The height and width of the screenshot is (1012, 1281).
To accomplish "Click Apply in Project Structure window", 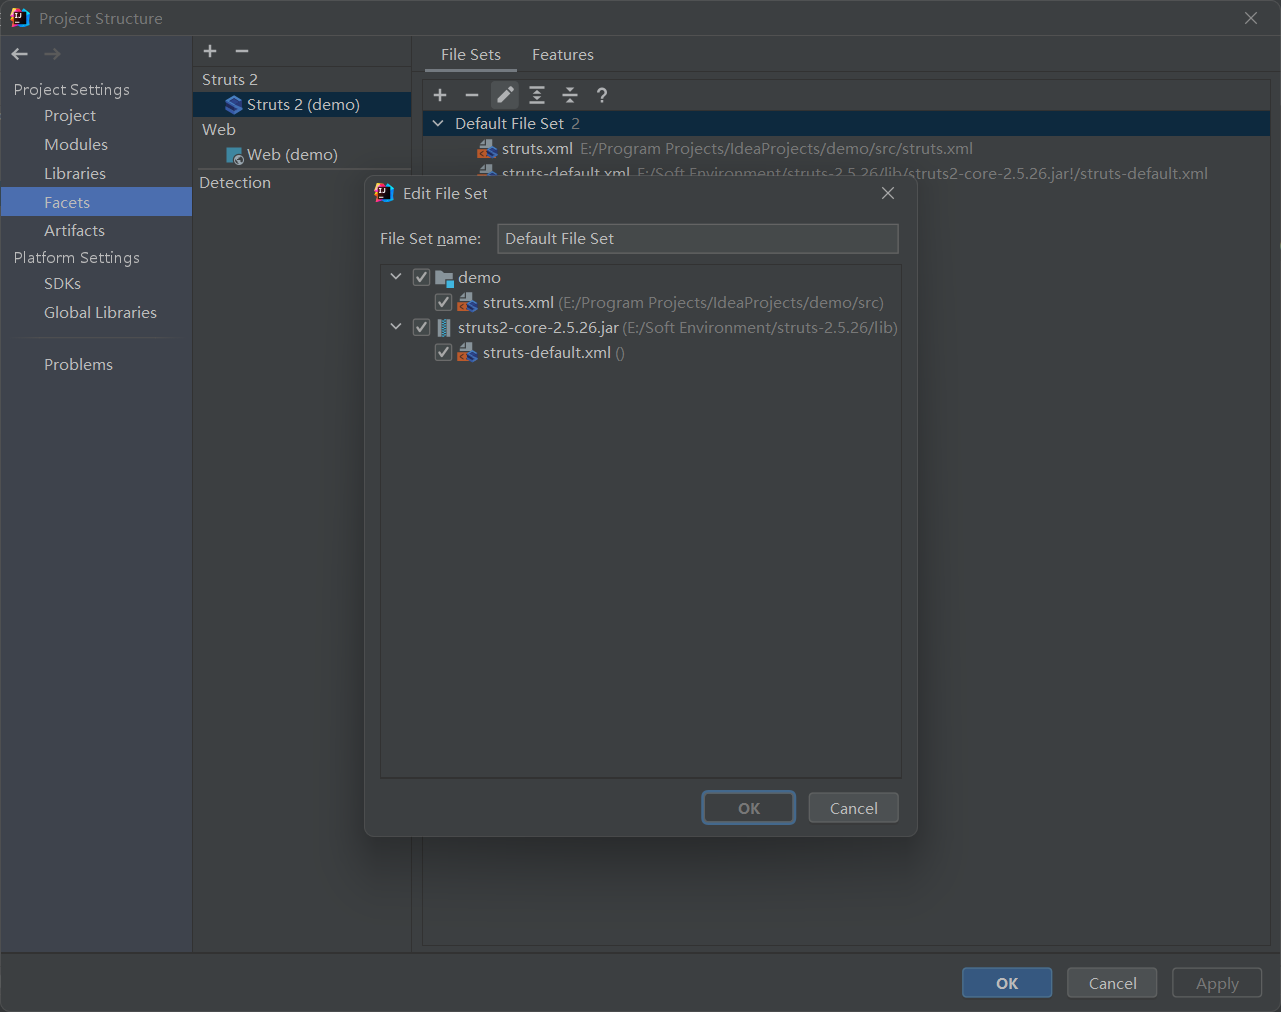I will 1217,983.
